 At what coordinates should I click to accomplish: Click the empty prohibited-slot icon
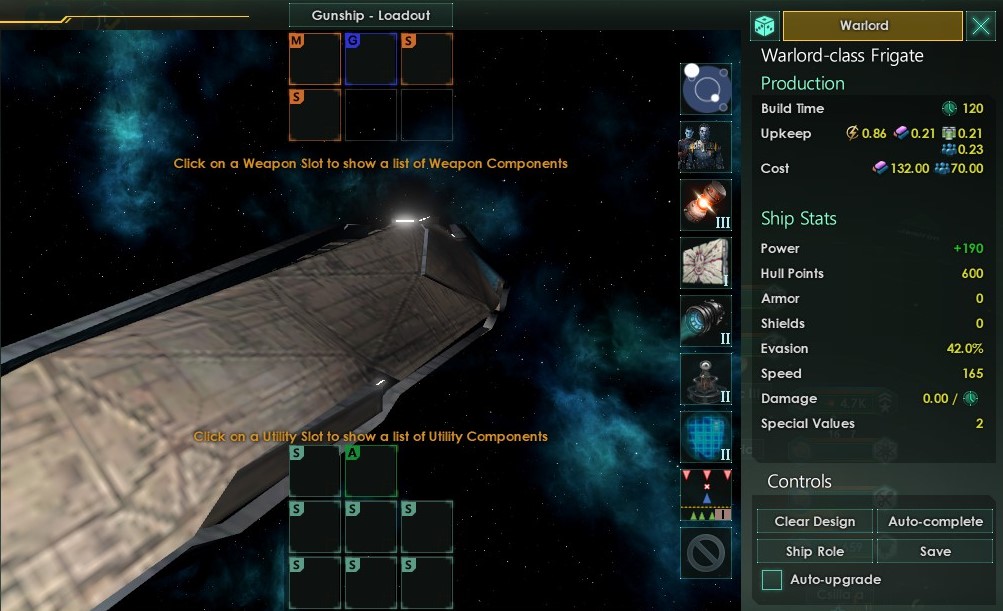706,553
